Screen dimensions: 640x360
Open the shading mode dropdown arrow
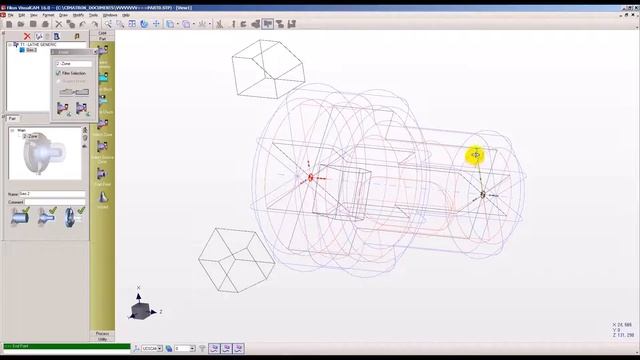(x=194, y=24)
